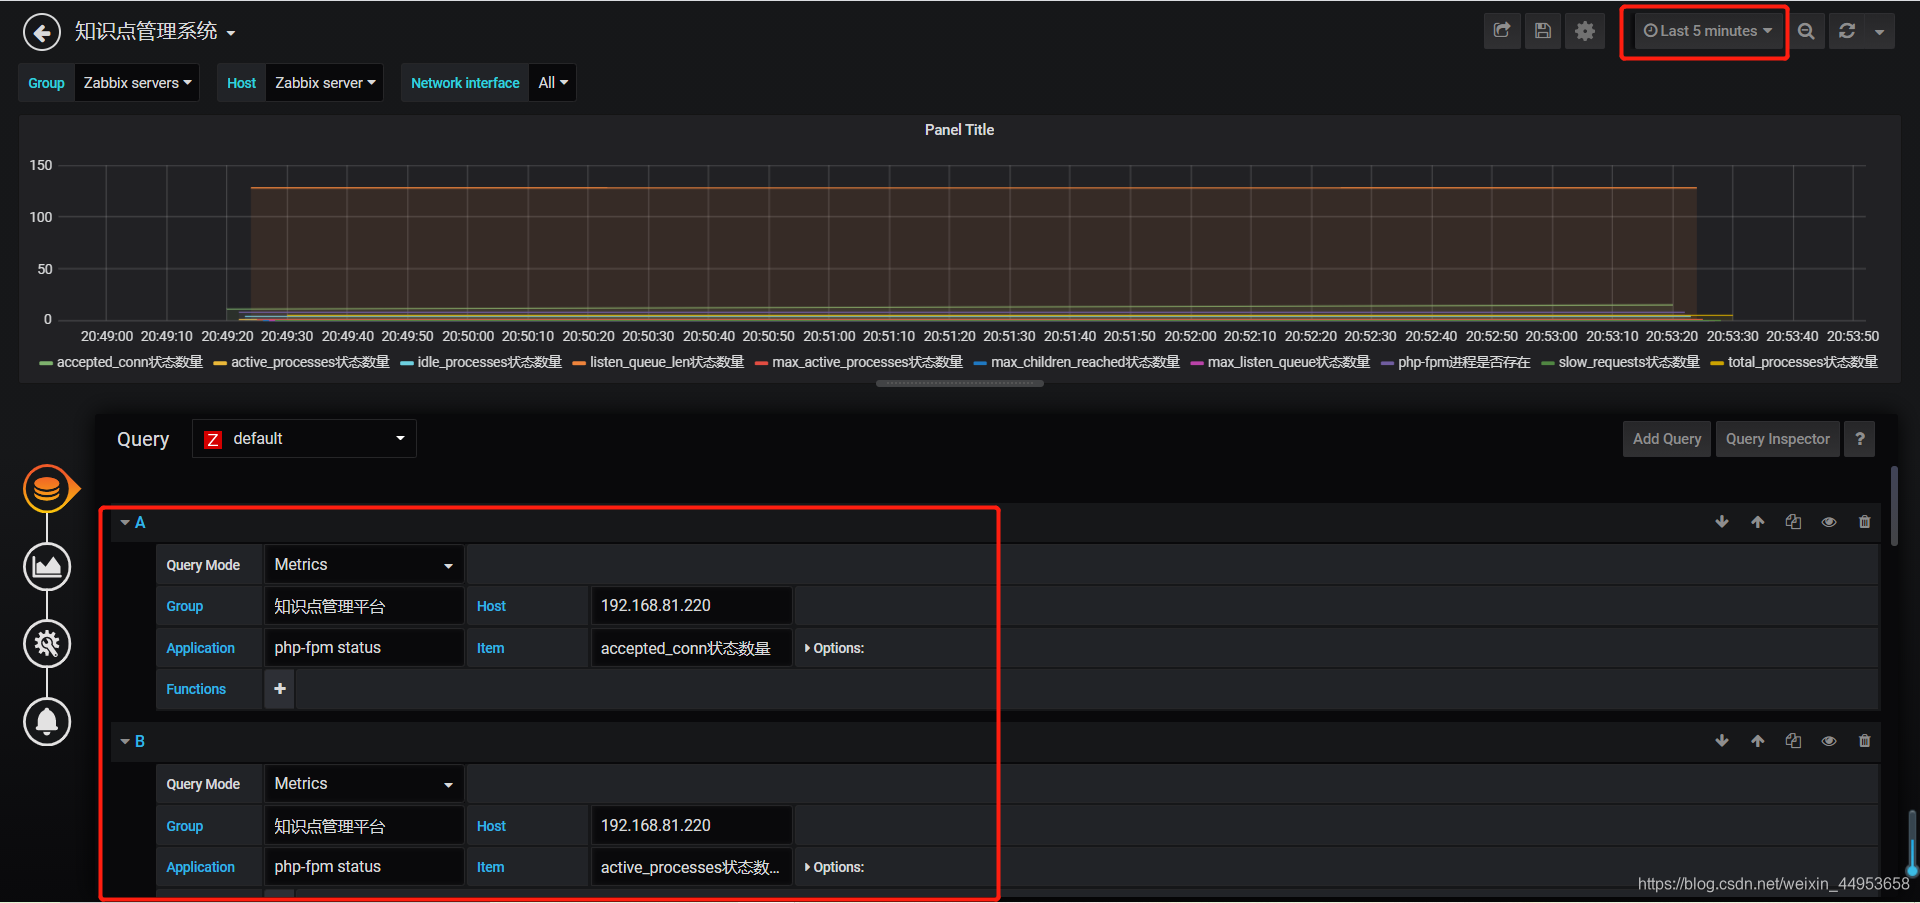Open the Alert bell icon in sidebar
Image resolution: width=1920 pixels, height=903 pixels.
click(x=47, y=721)
